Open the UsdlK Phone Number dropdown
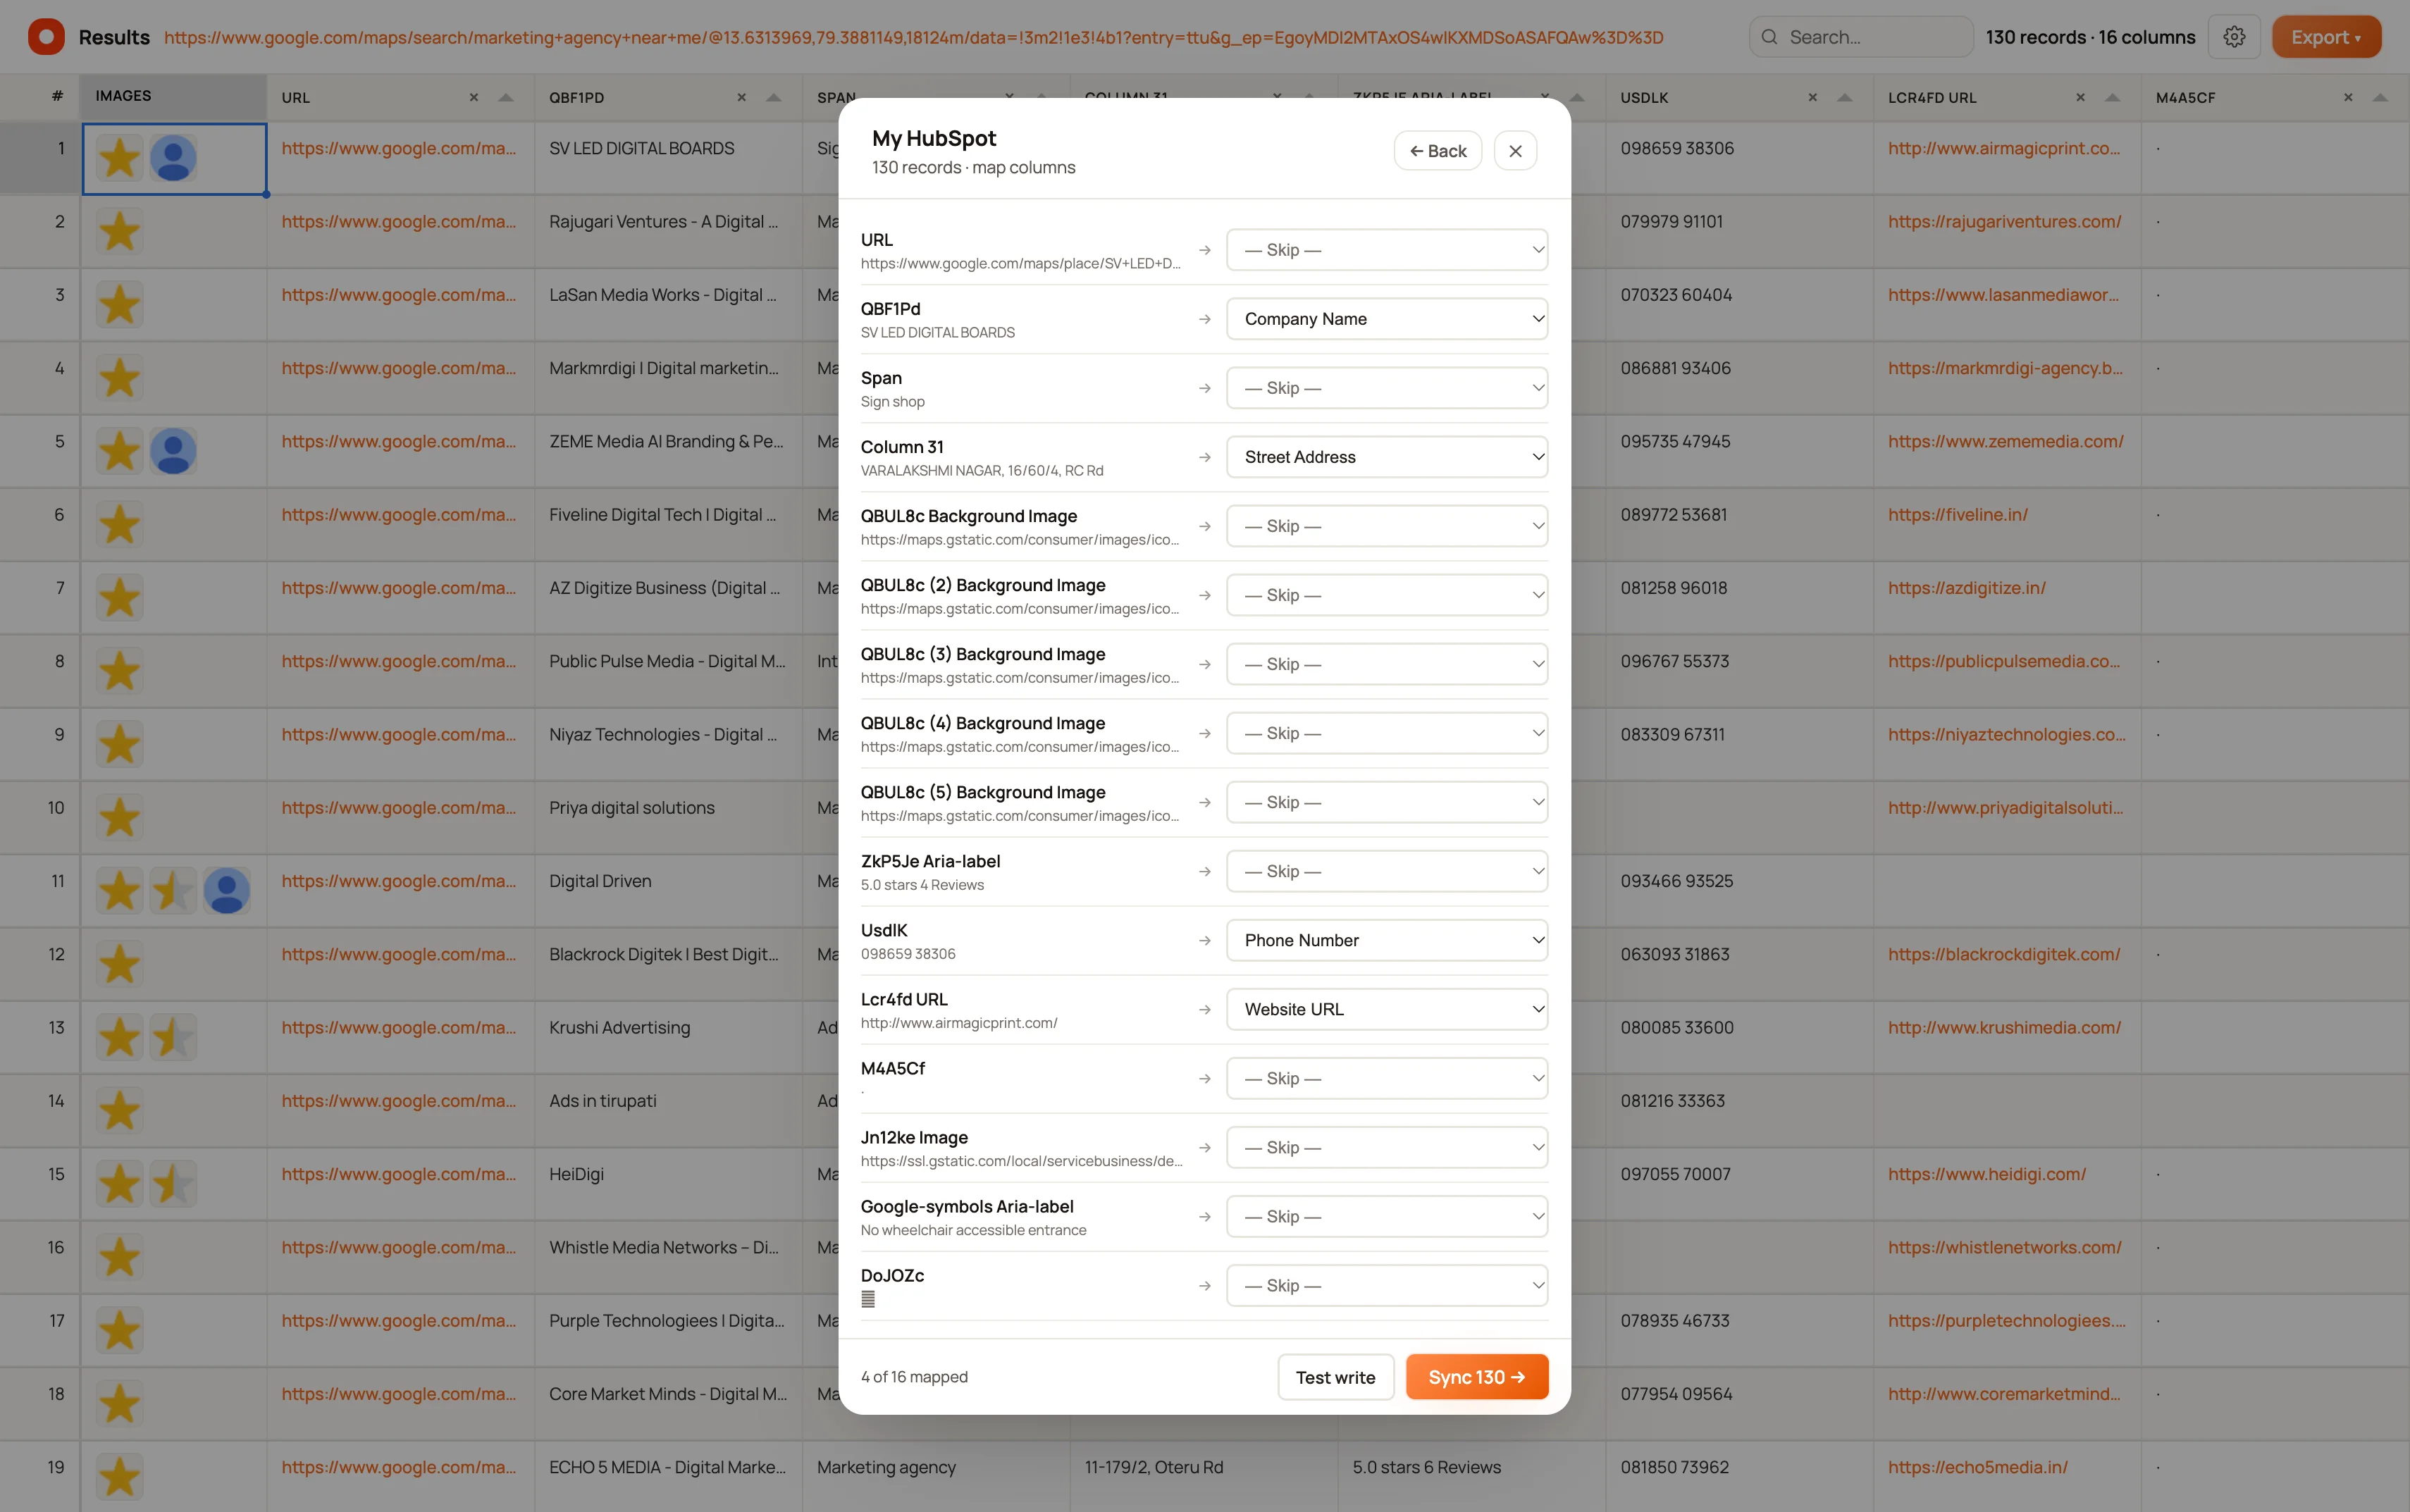The height and width of the screenshot is (1512, 2410). [1387, 940]
